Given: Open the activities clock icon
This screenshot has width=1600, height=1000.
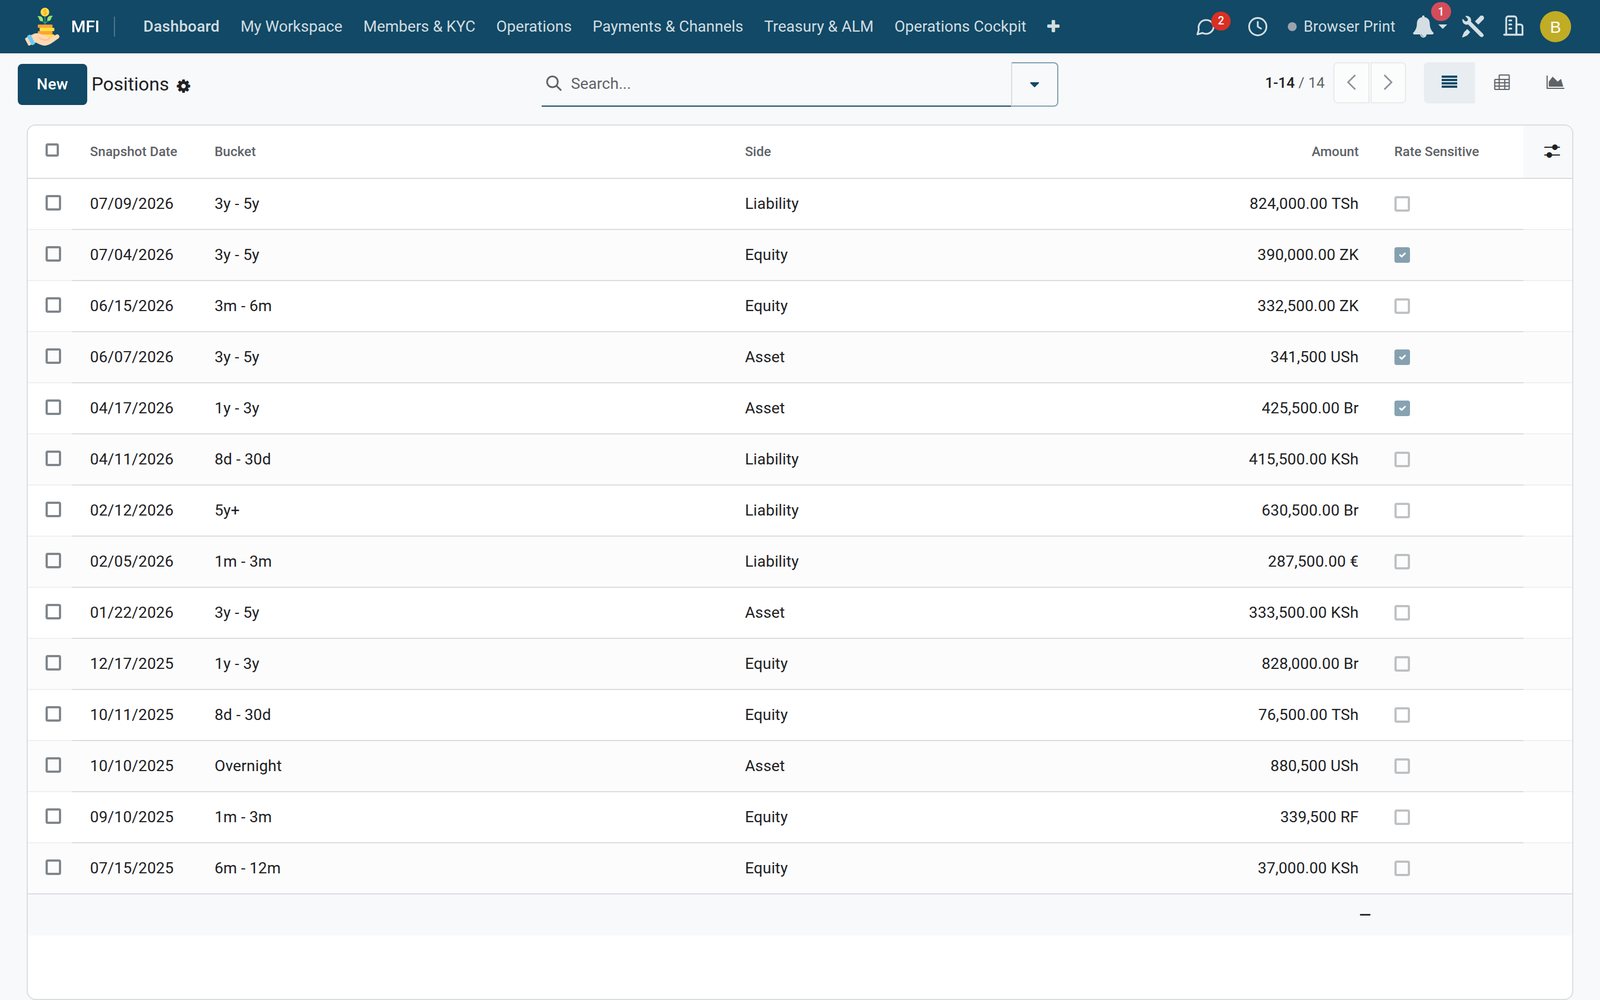Looking at the screenshot, I should pos(1258,27).
